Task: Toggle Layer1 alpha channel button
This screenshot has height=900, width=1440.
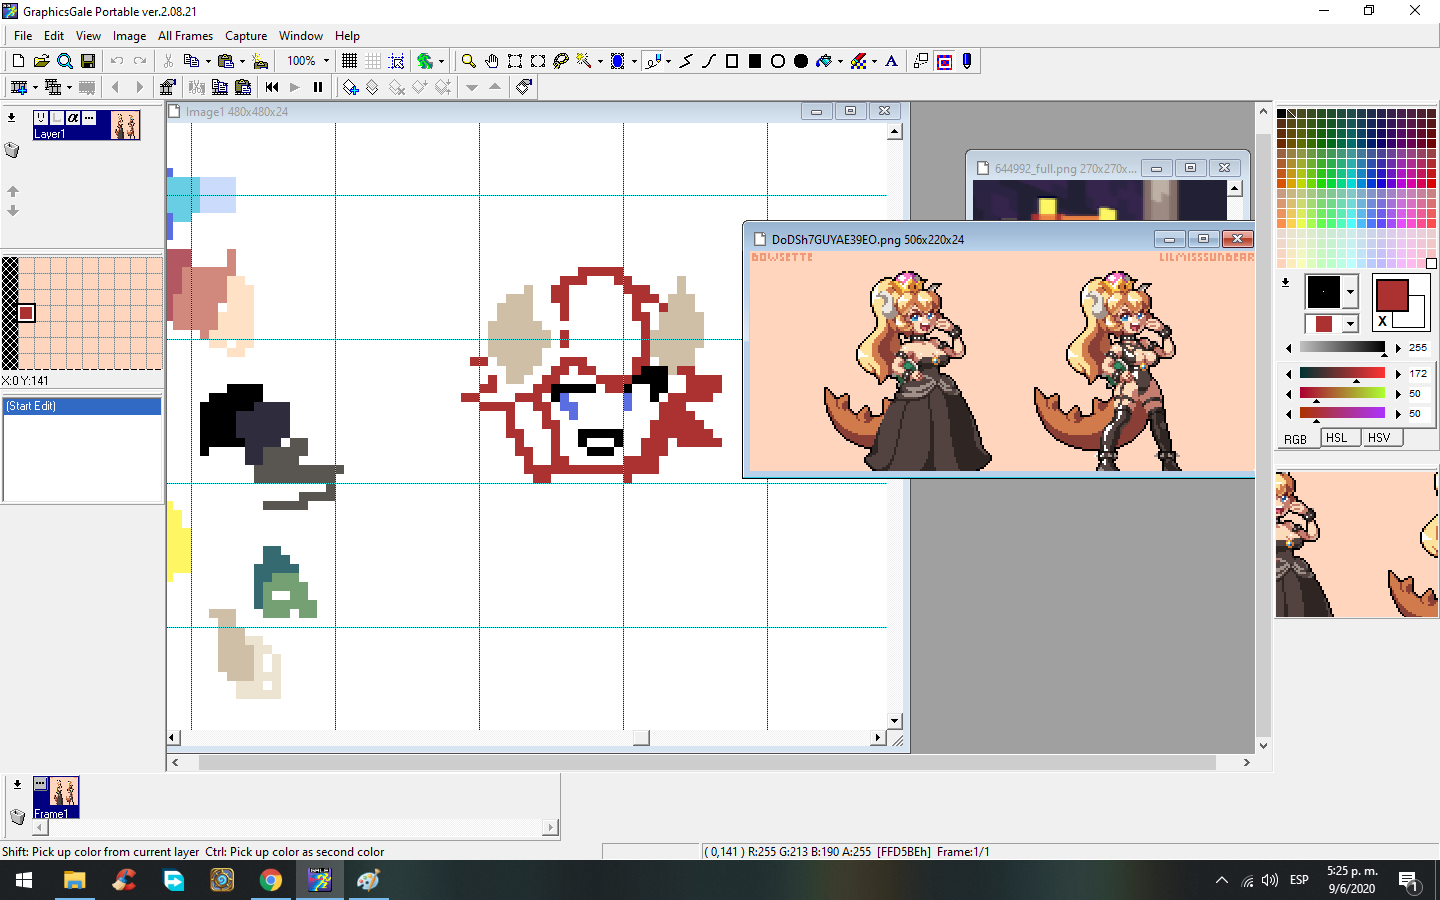Action: click(73, 118)
